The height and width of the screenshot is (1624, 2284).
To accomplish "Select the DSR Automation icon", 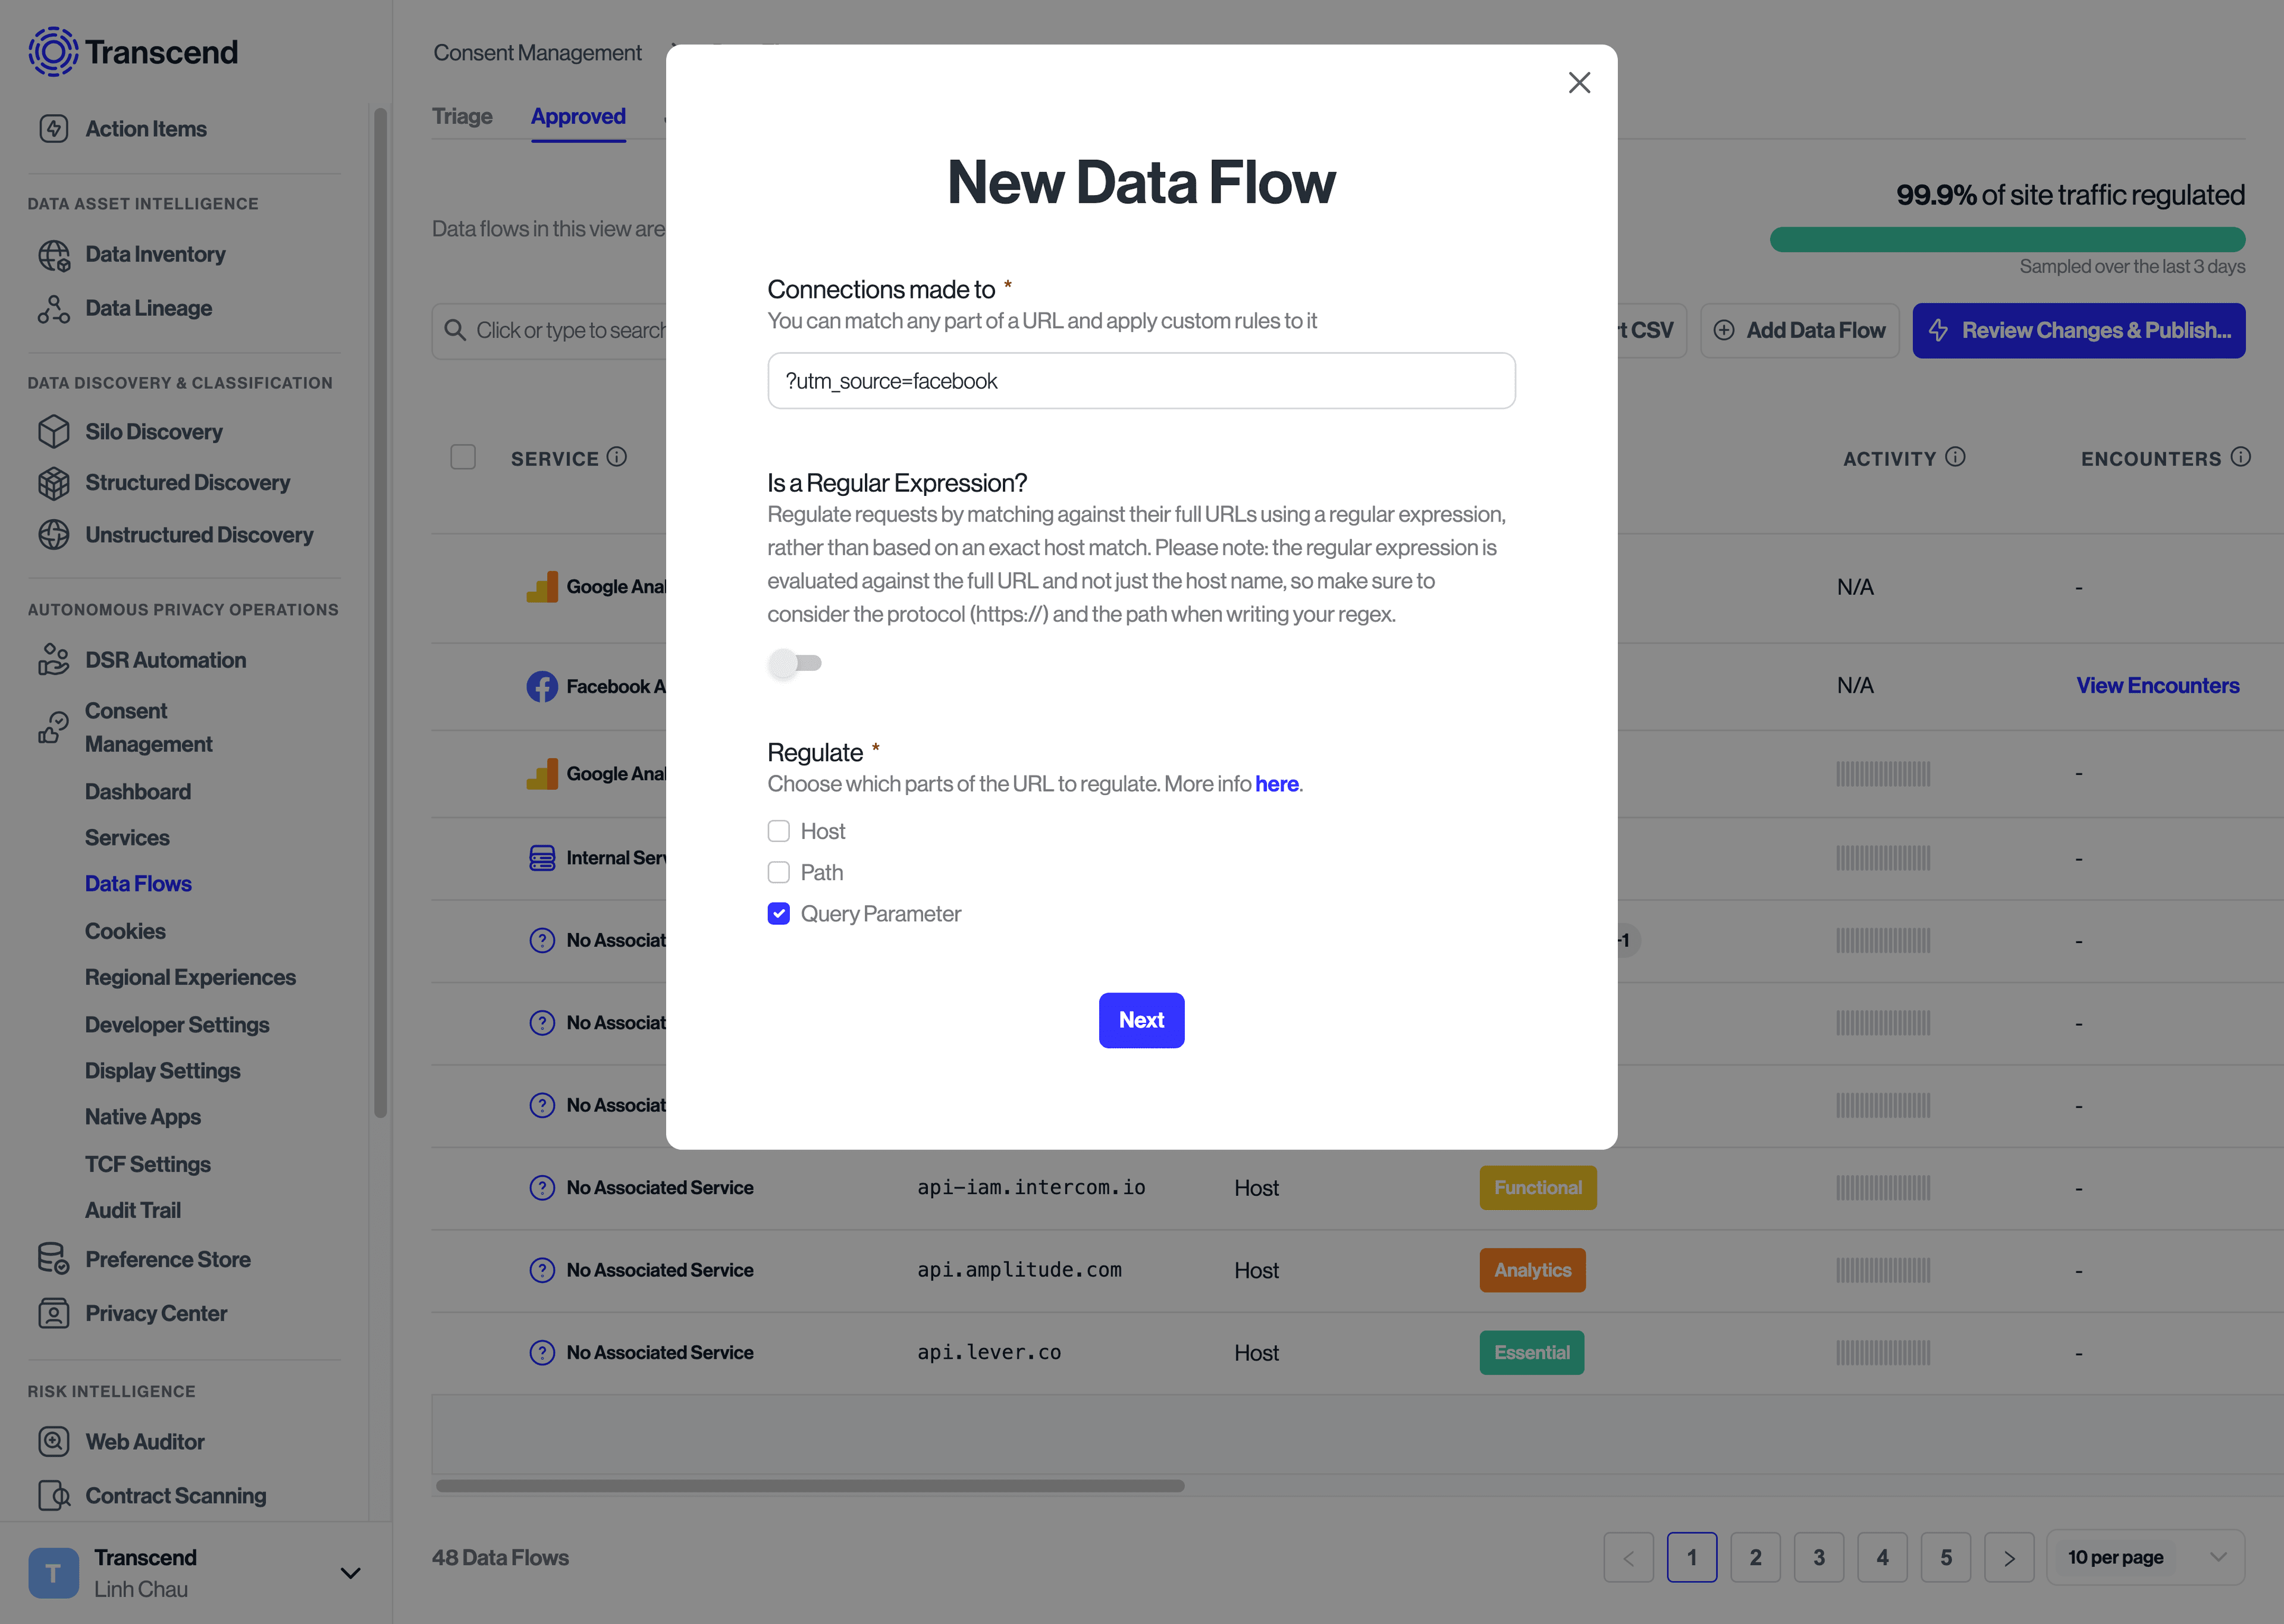I will tap(54, 659).
